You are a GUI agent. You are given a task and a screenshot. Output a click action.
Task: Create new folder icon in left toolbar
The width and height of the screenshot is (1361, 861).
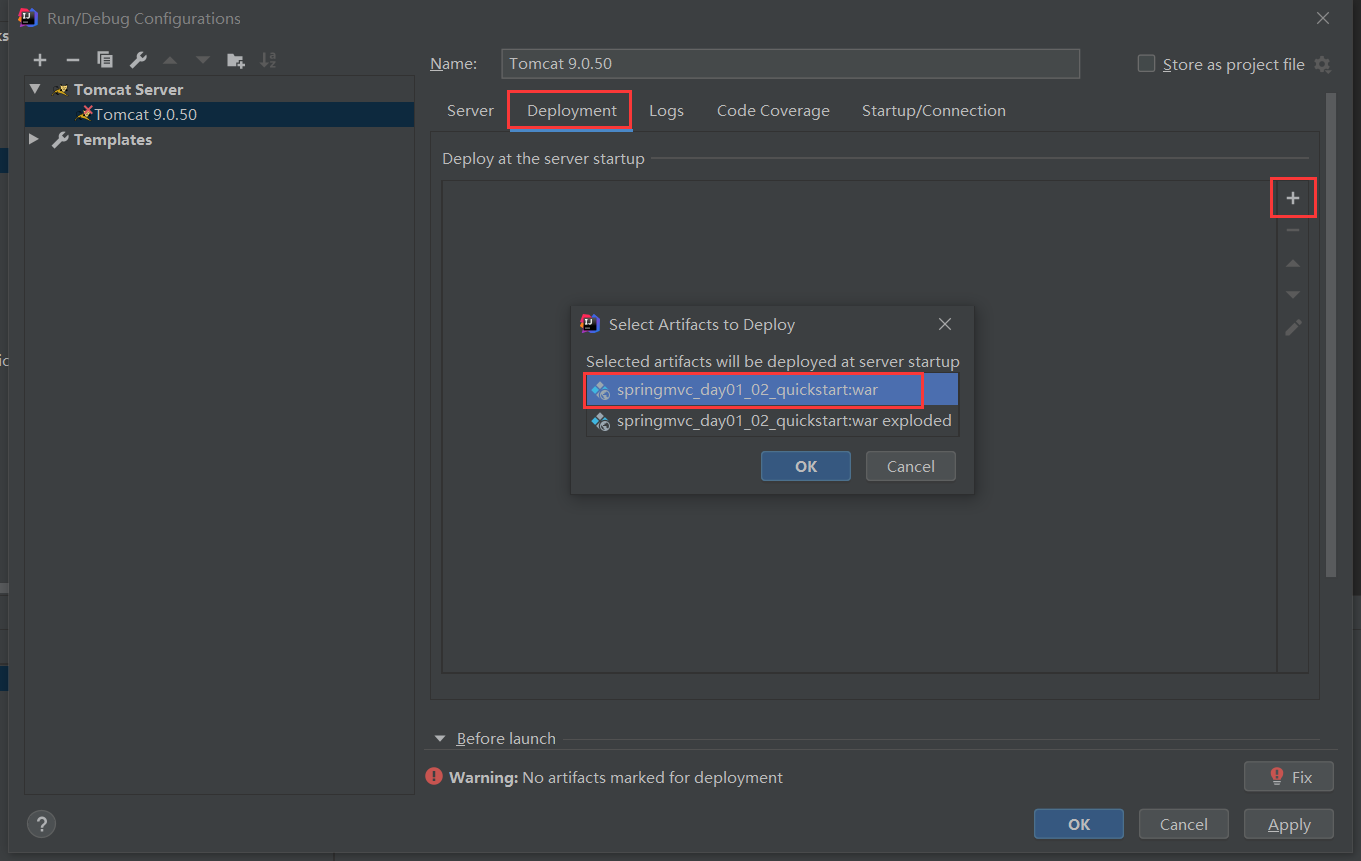(236, 60)
